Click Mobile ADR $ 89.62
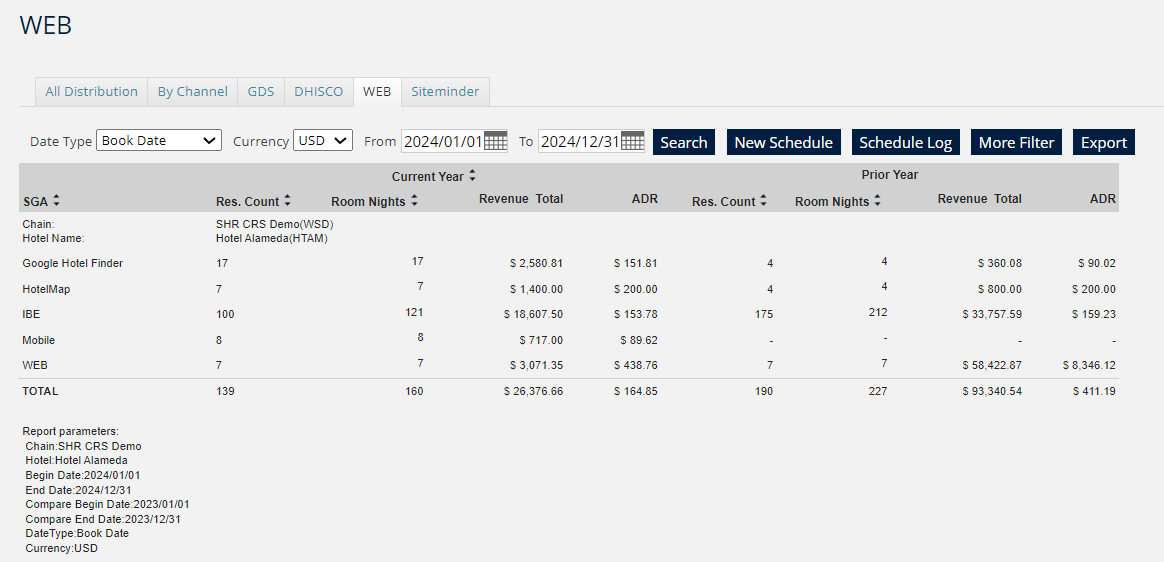This screenshot has width=1164, height=562. pos(638,340)
